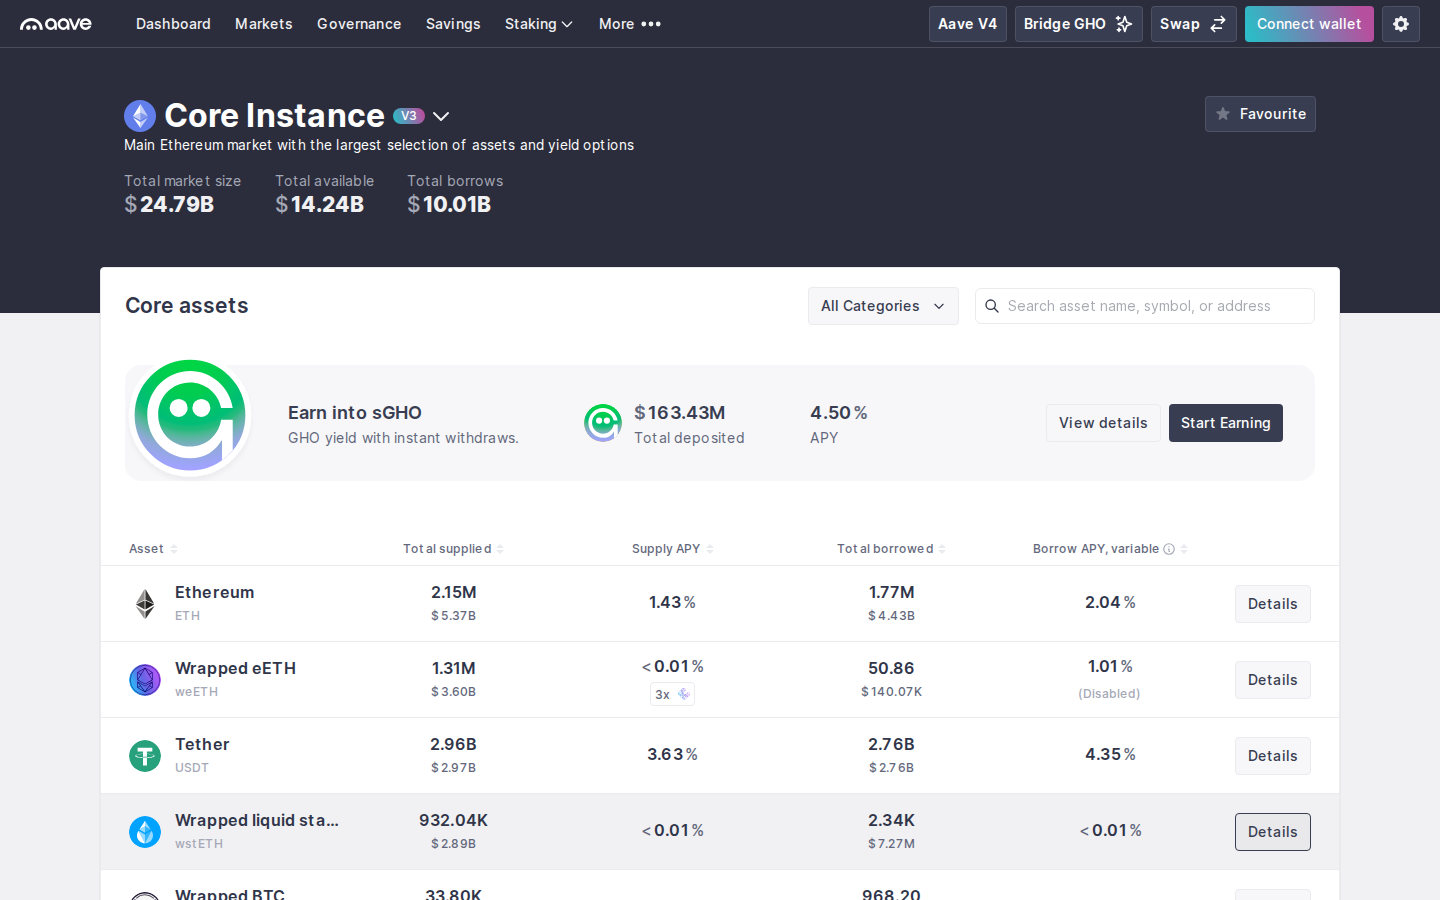Open the All Categories dropdown

[x=883, y=306]
